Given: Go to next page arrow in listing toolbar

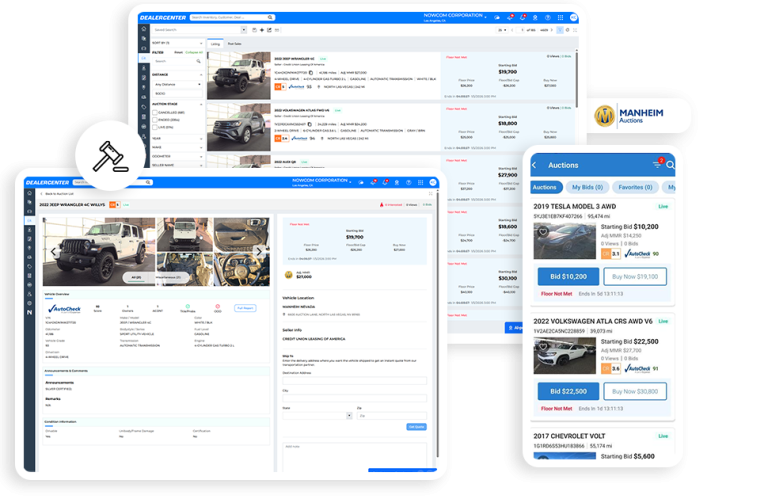Looking at the screenshot, I should pos(552,30).
